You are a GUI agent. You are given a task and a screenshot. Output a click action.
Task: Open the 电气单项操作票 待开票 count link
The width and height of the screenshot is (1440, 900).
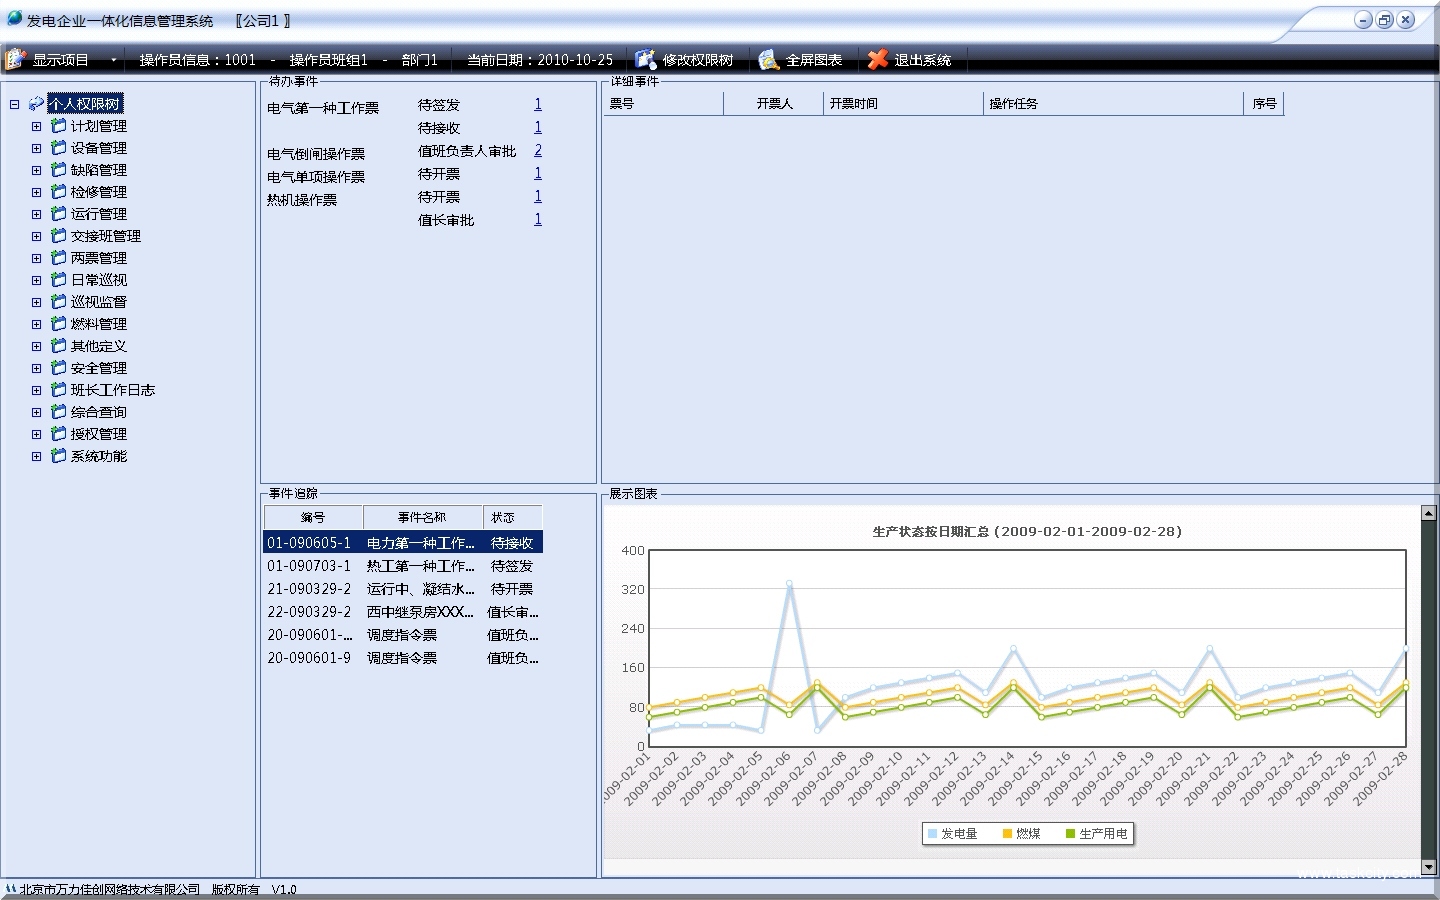(538, 173)
